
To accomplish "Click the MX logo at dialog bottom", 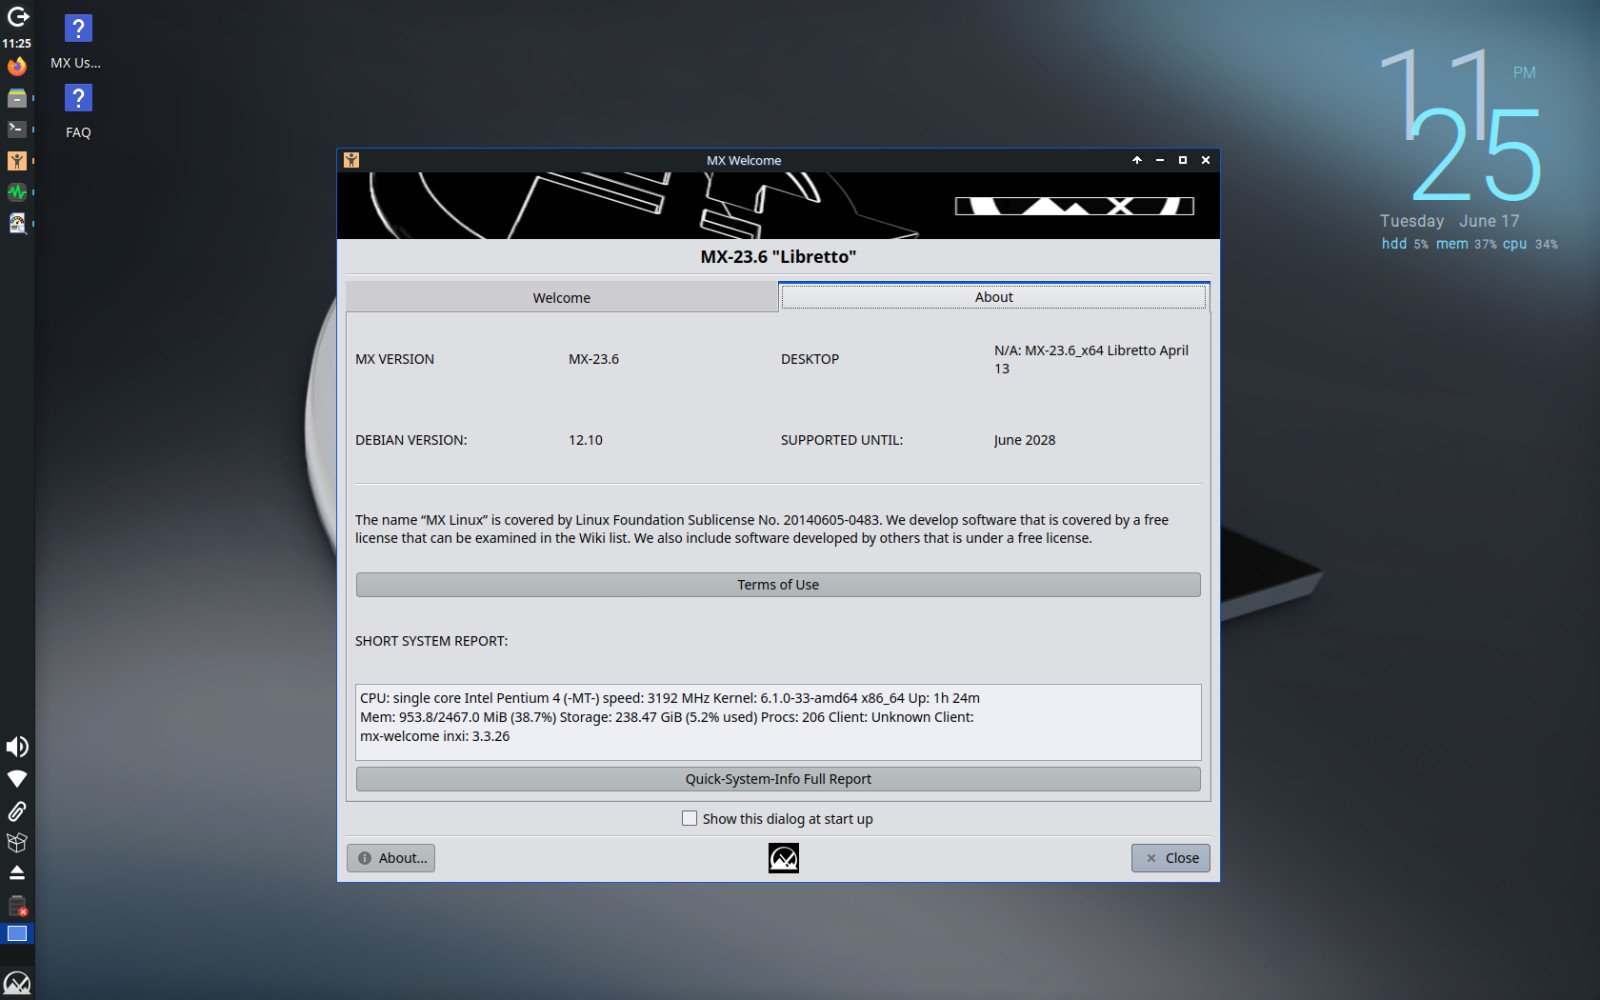I will [x=783, y=858].
